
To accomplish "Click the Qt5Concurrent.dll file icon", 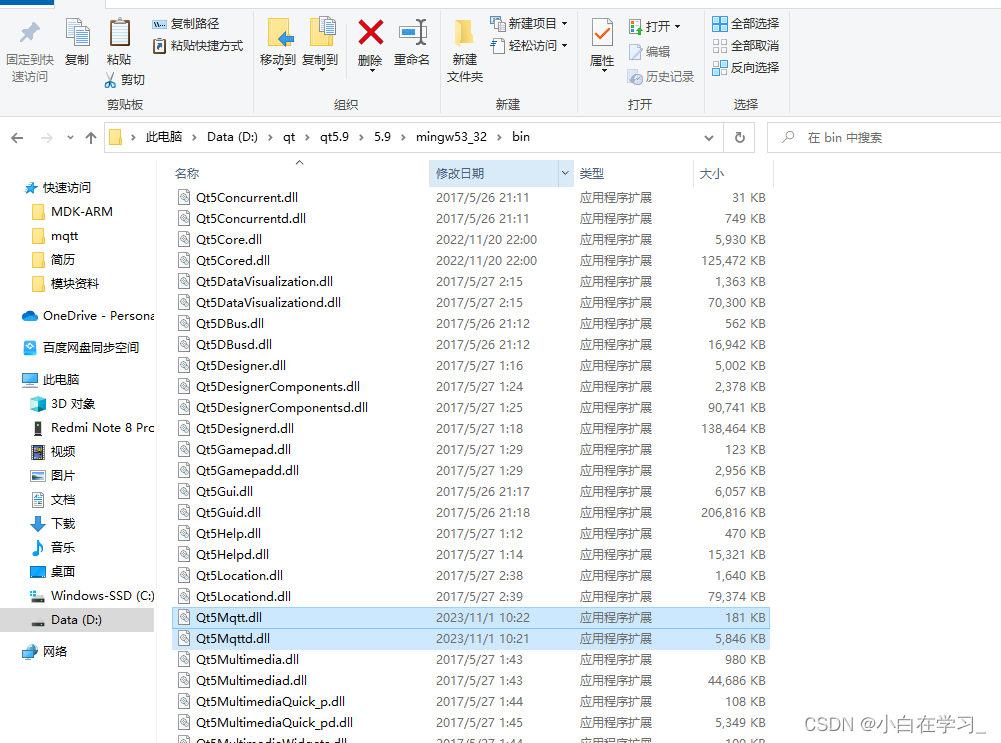I will coord(184,197).
